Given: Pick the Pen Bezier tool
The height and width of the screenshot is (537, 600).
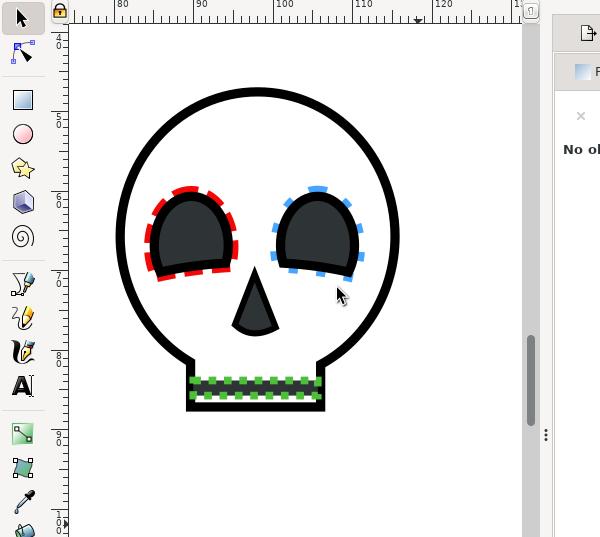Looking at the screenshot, I should (22, 318).
